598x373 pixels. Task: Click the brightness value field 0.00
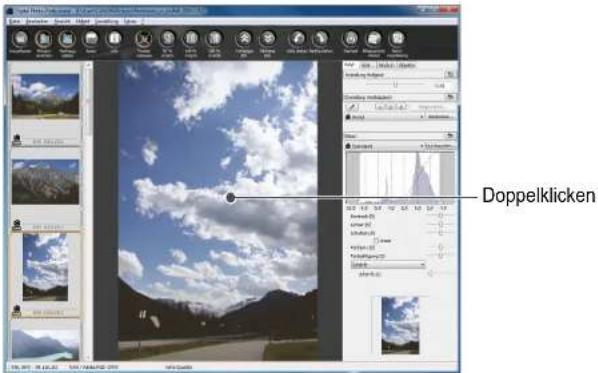[x=439, y=86]
